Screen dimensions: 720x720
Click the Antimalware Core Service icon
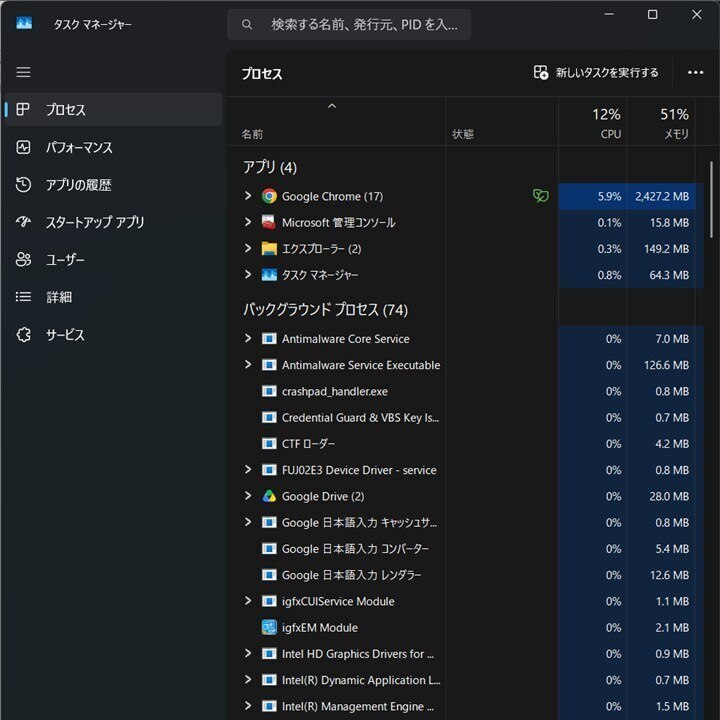pos(269,338)
